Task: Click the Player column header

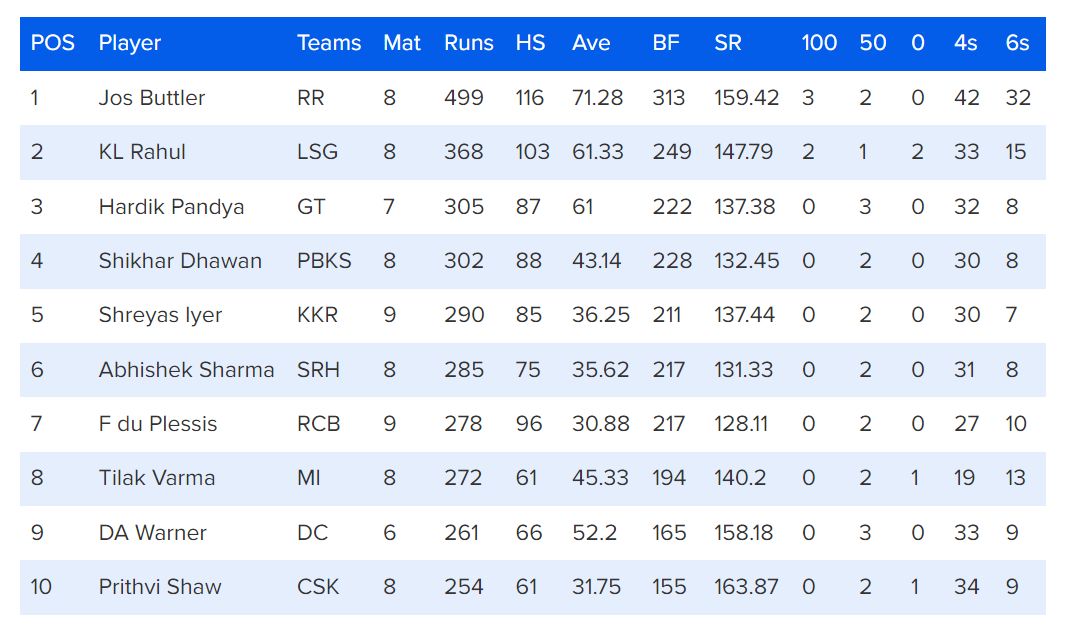Action: tap(130, 43)
